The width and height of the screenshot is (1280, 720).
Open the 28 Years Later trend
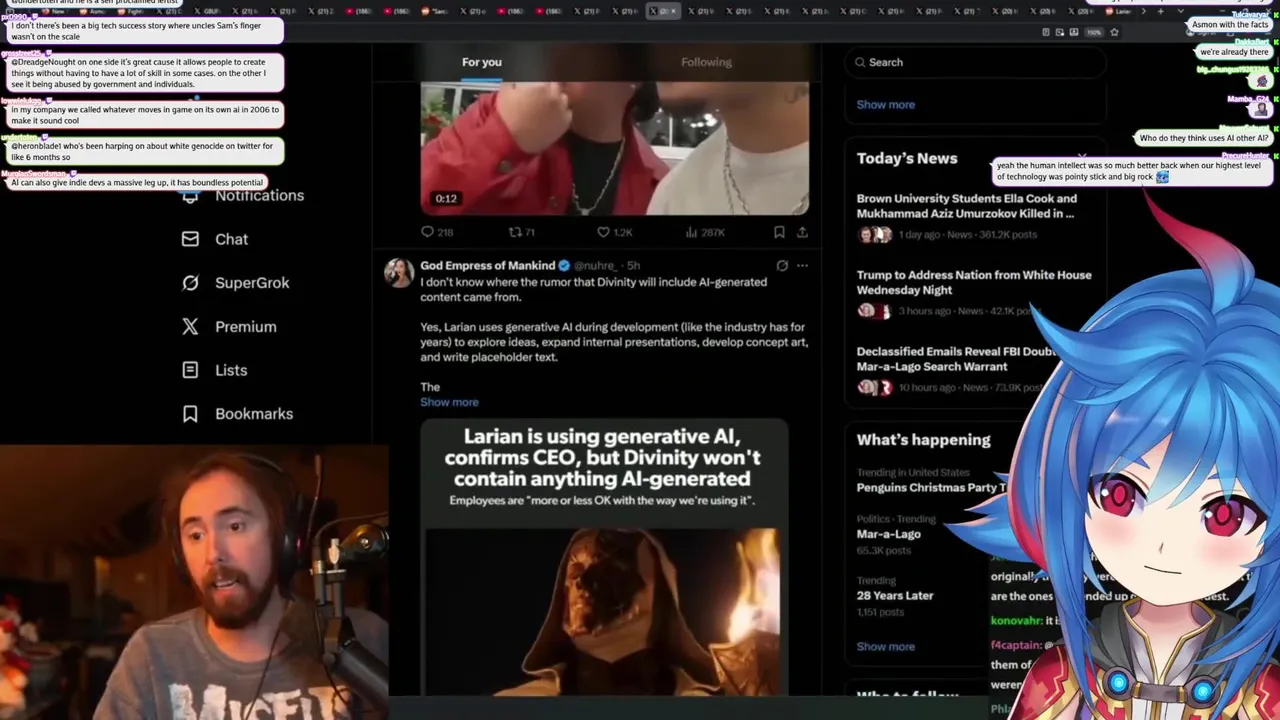pos(895,595)
